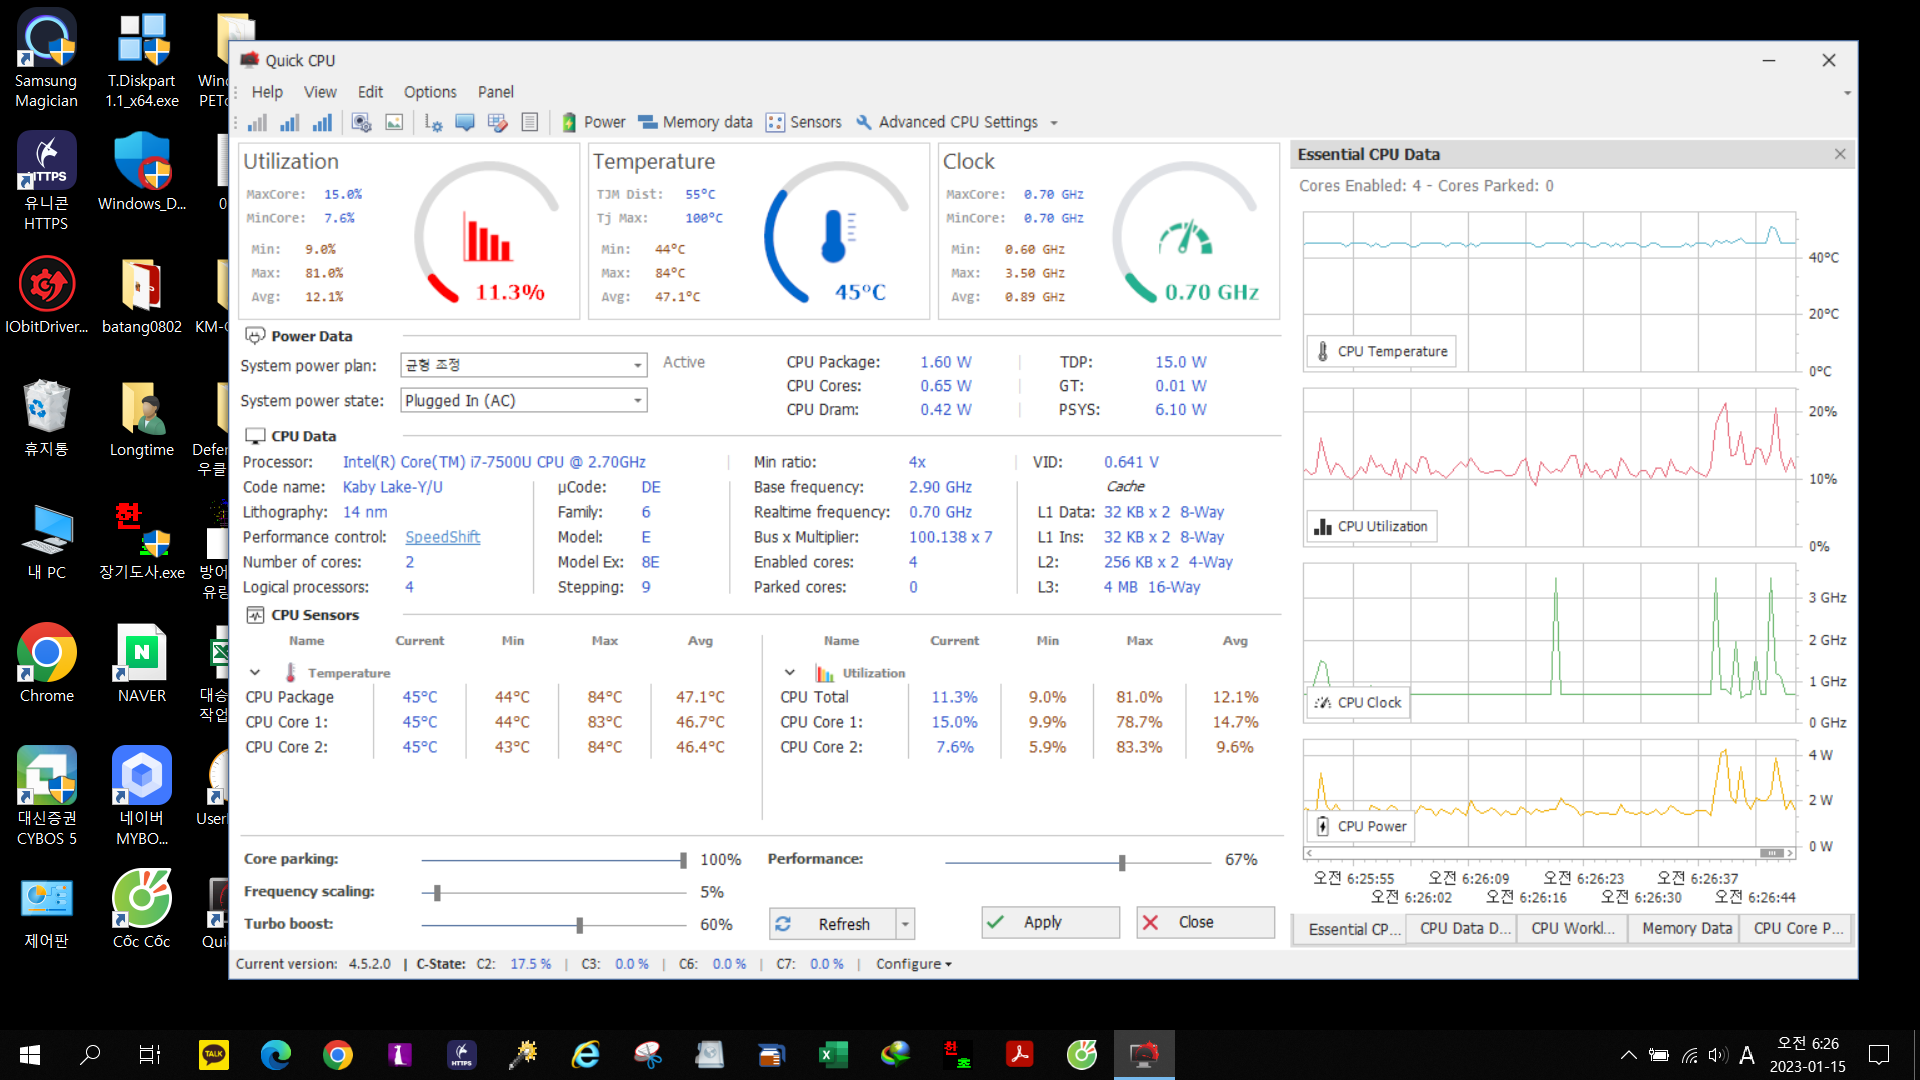Switch to Memory Data tab
Screen dimensions: 1920x1080
(1685, 929)
